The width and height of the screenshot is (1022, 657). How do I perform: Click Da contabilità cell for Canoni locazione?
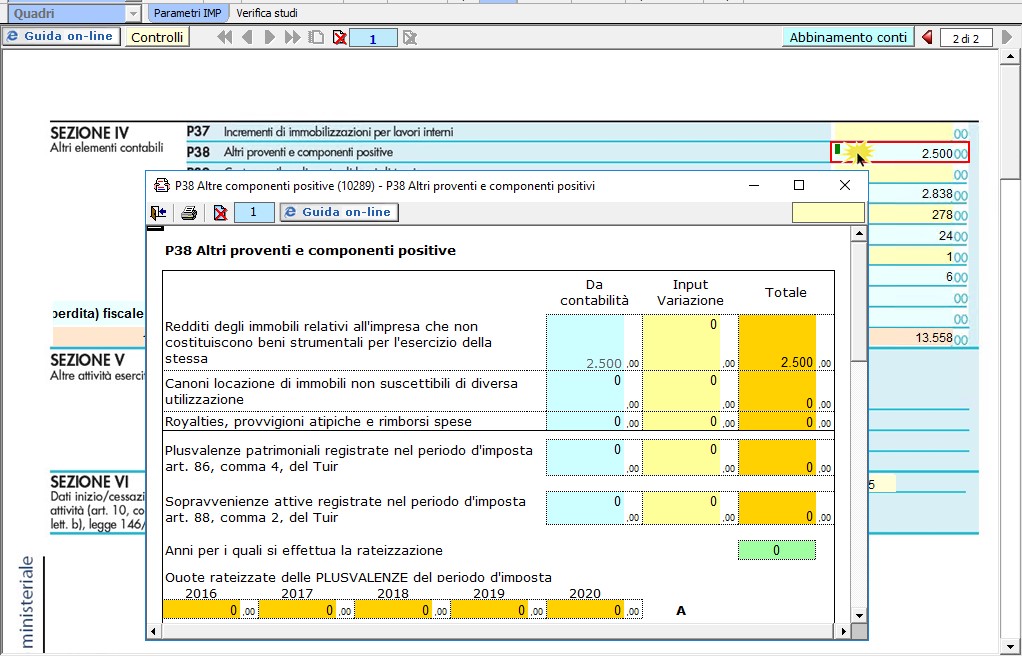tap(585, 391)
